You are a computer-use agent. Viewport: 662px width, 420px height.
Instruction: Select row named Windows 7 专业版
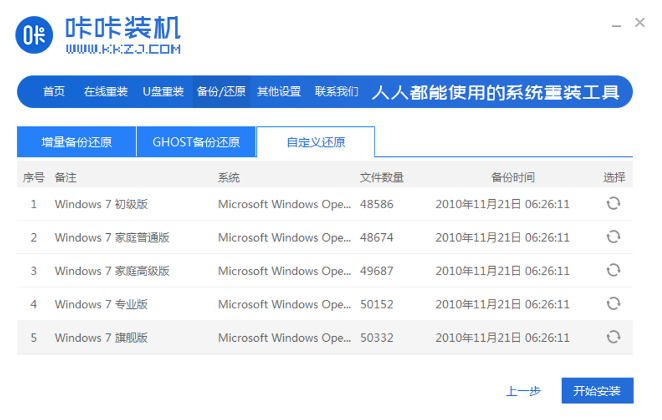pos(325,304)
